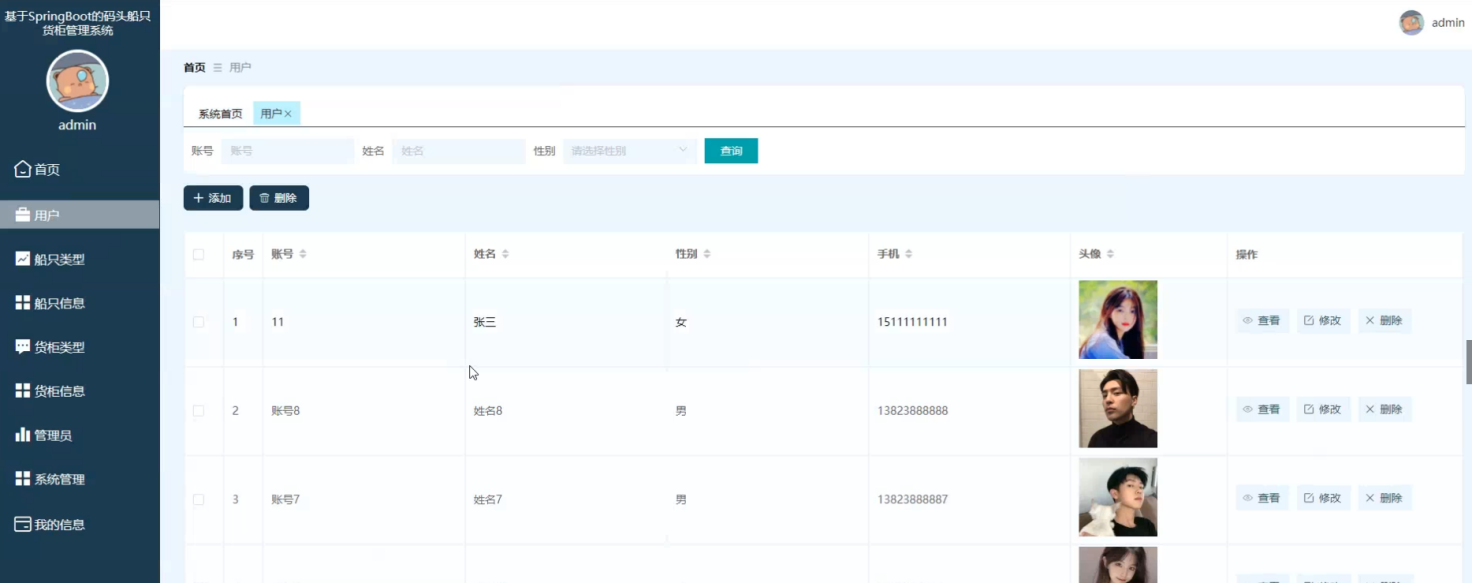The width and height of the screenshot is (1472, 583).
Task: Click the vertical scrollbar thumb
Action: pos(1468,361)
